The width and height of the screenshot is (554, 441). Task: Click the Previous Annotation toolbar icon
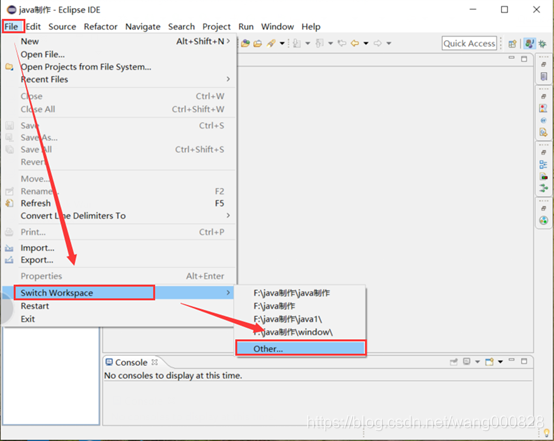point(319,43)
